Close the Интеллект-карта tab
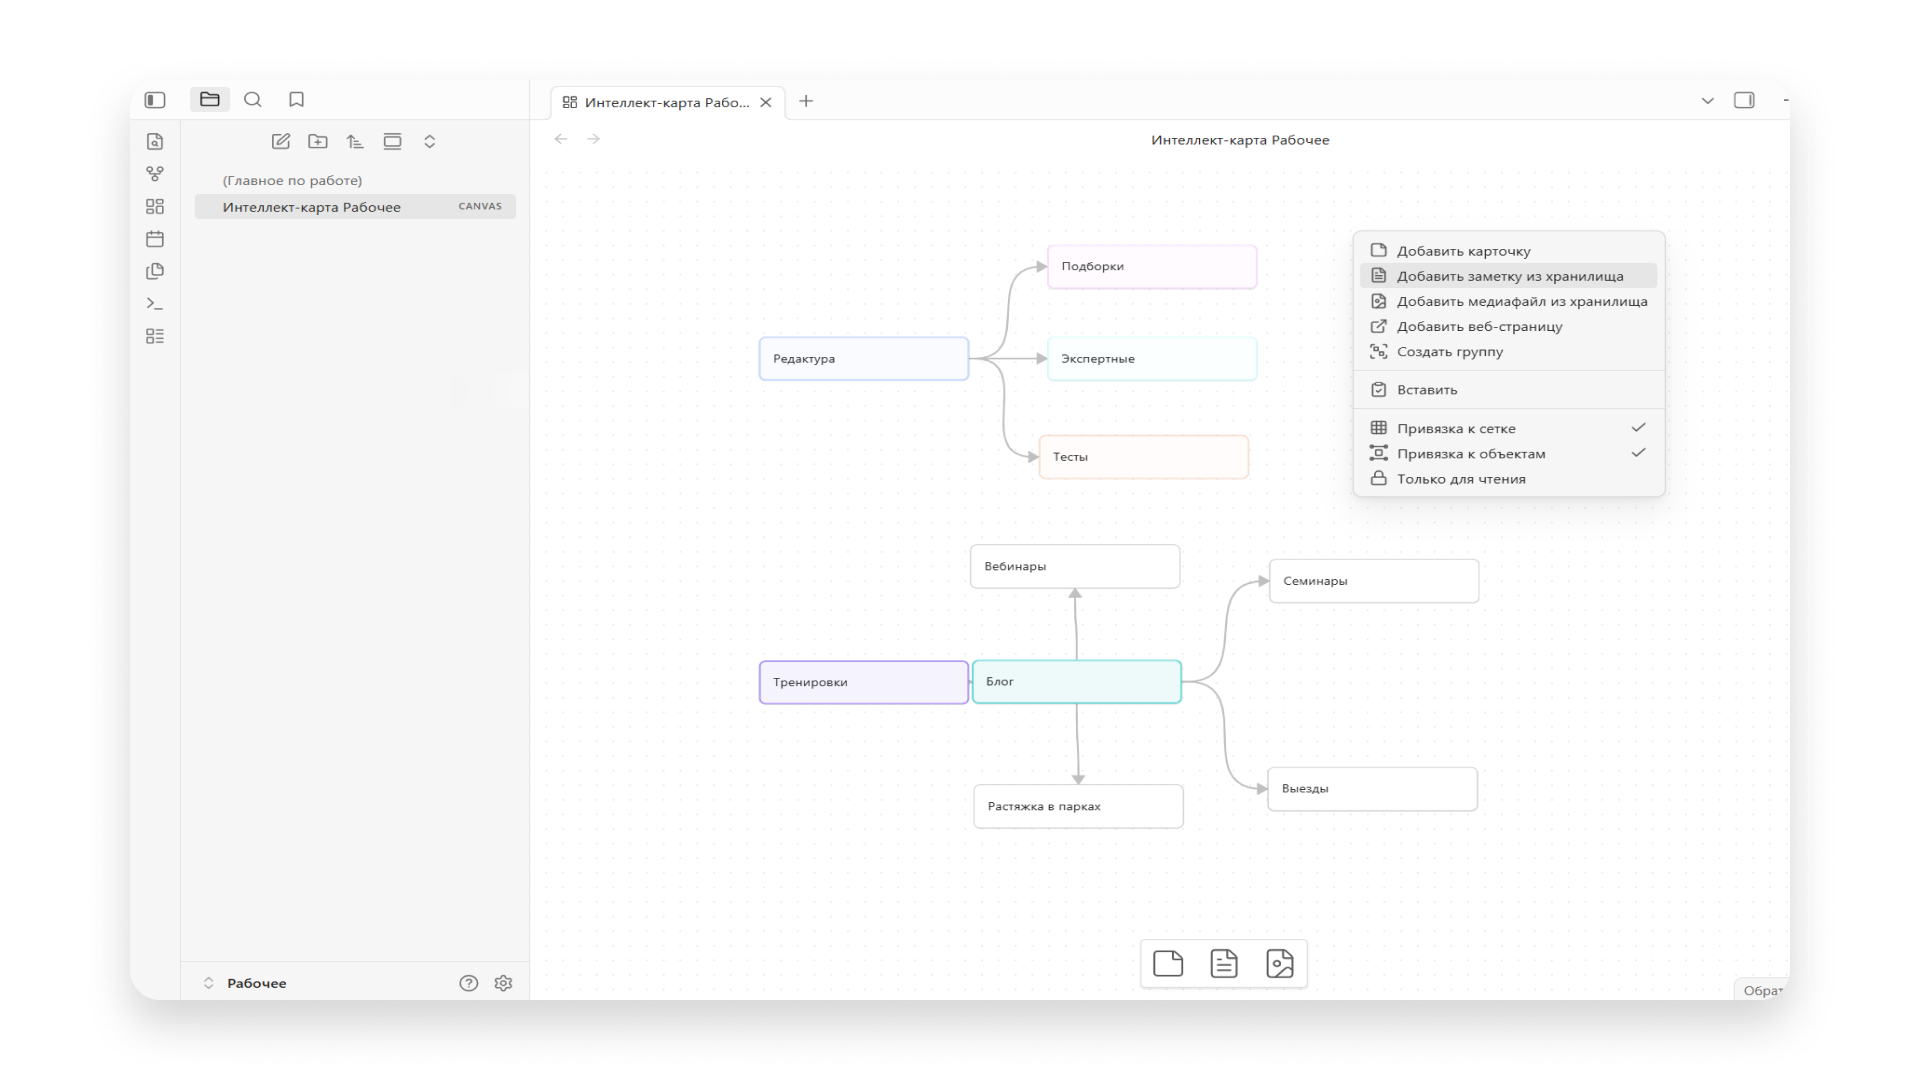This screenshot has height=1080, width=1920. click(766, 102)
